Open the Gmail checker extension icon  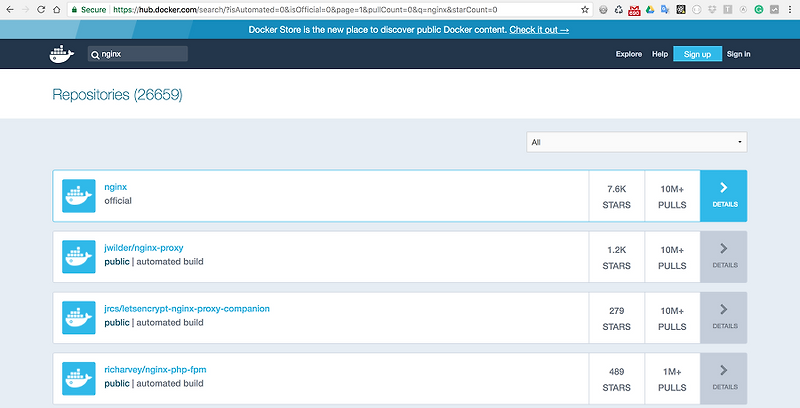click(x=634, y=10)
